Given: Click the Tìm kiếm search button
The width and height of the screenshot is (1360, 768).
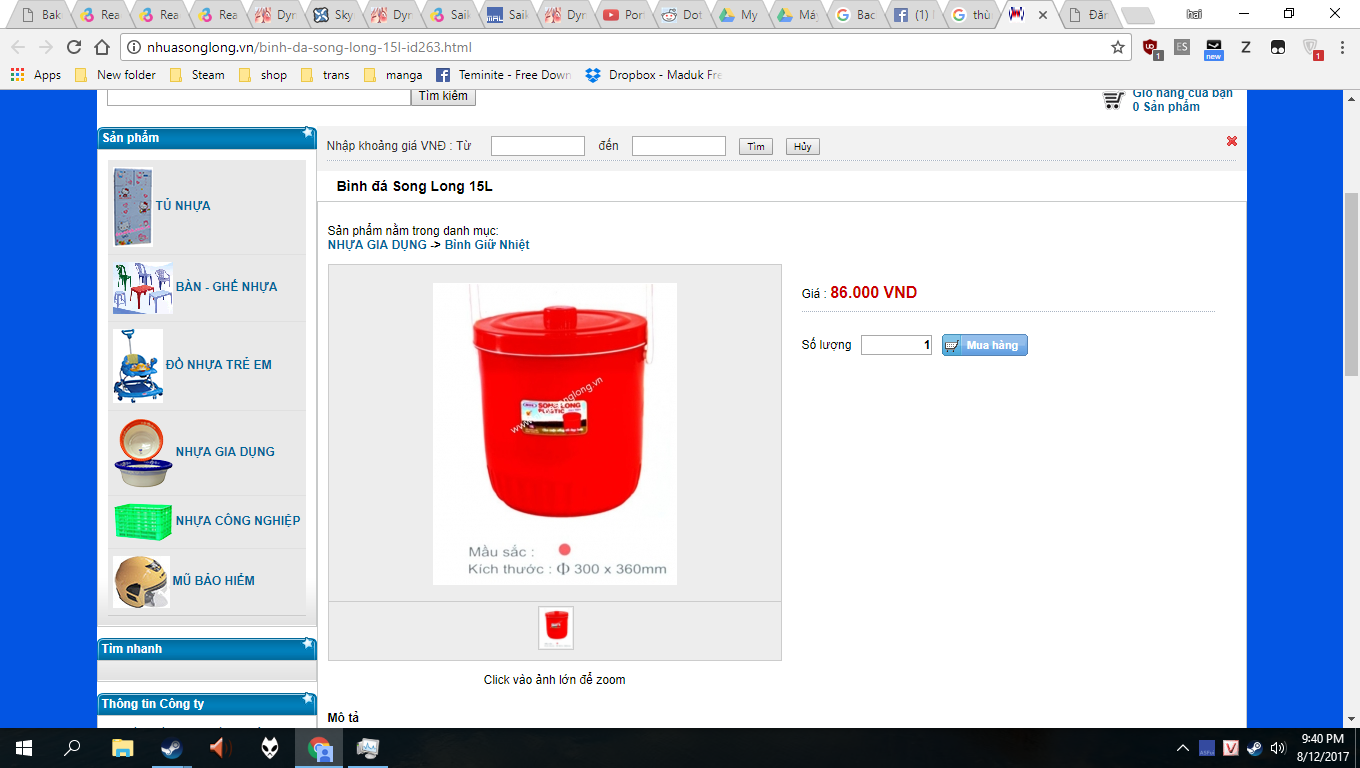Looking at the screenshot, I should (x=443, y=96).
